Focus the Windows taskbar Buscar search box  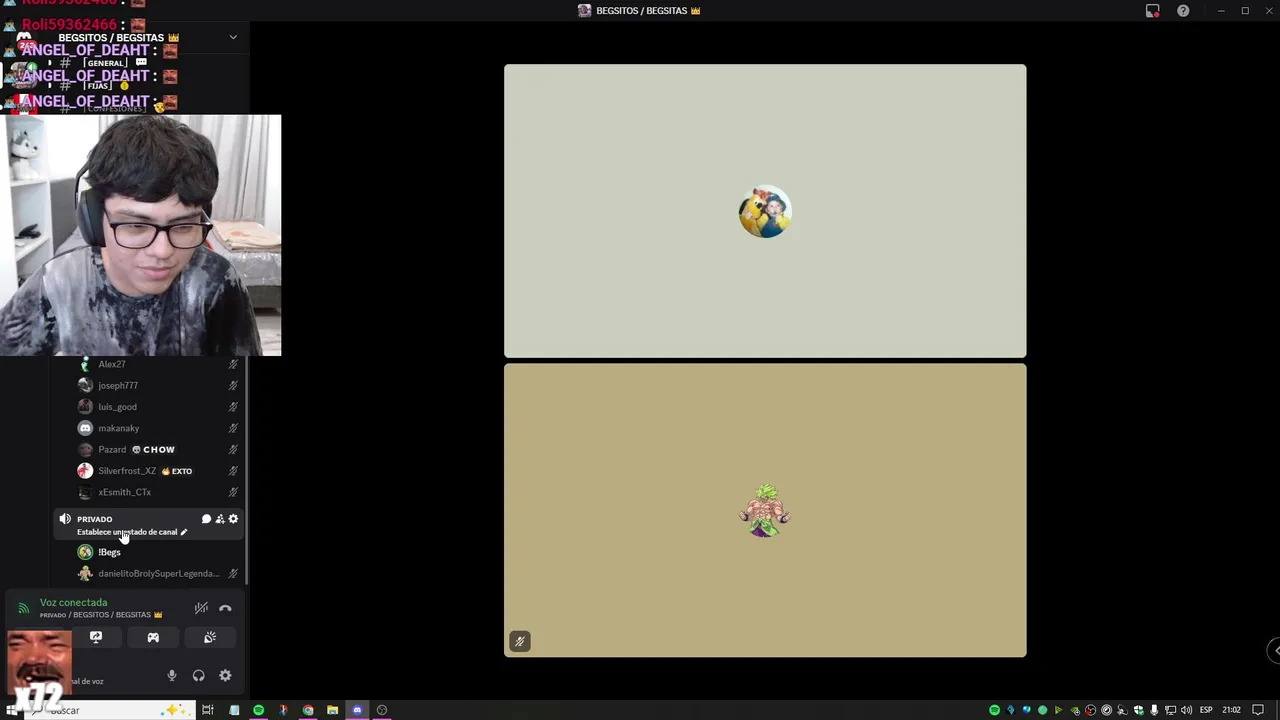[108, 711]
